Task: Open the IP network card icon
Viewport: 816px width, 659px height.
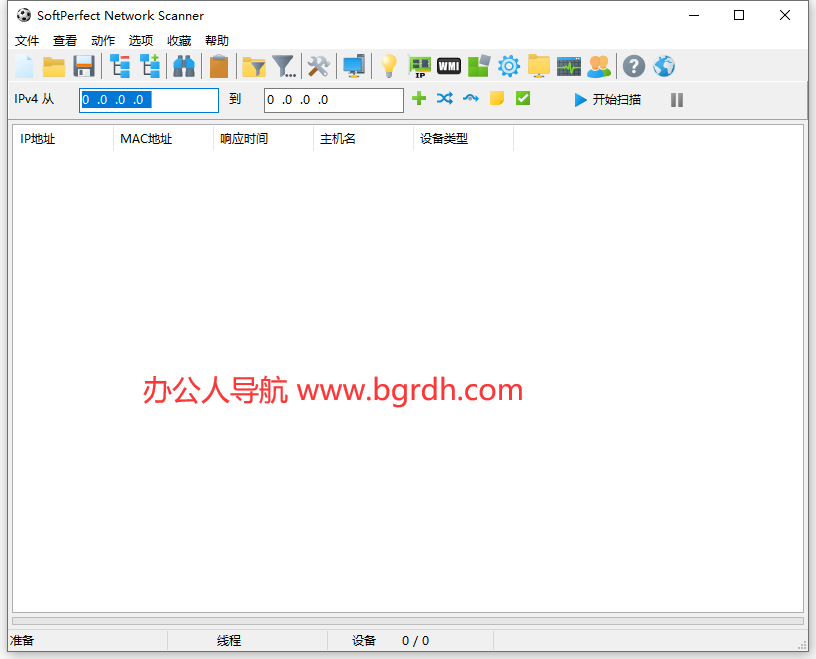Action: tap(419, 67)
